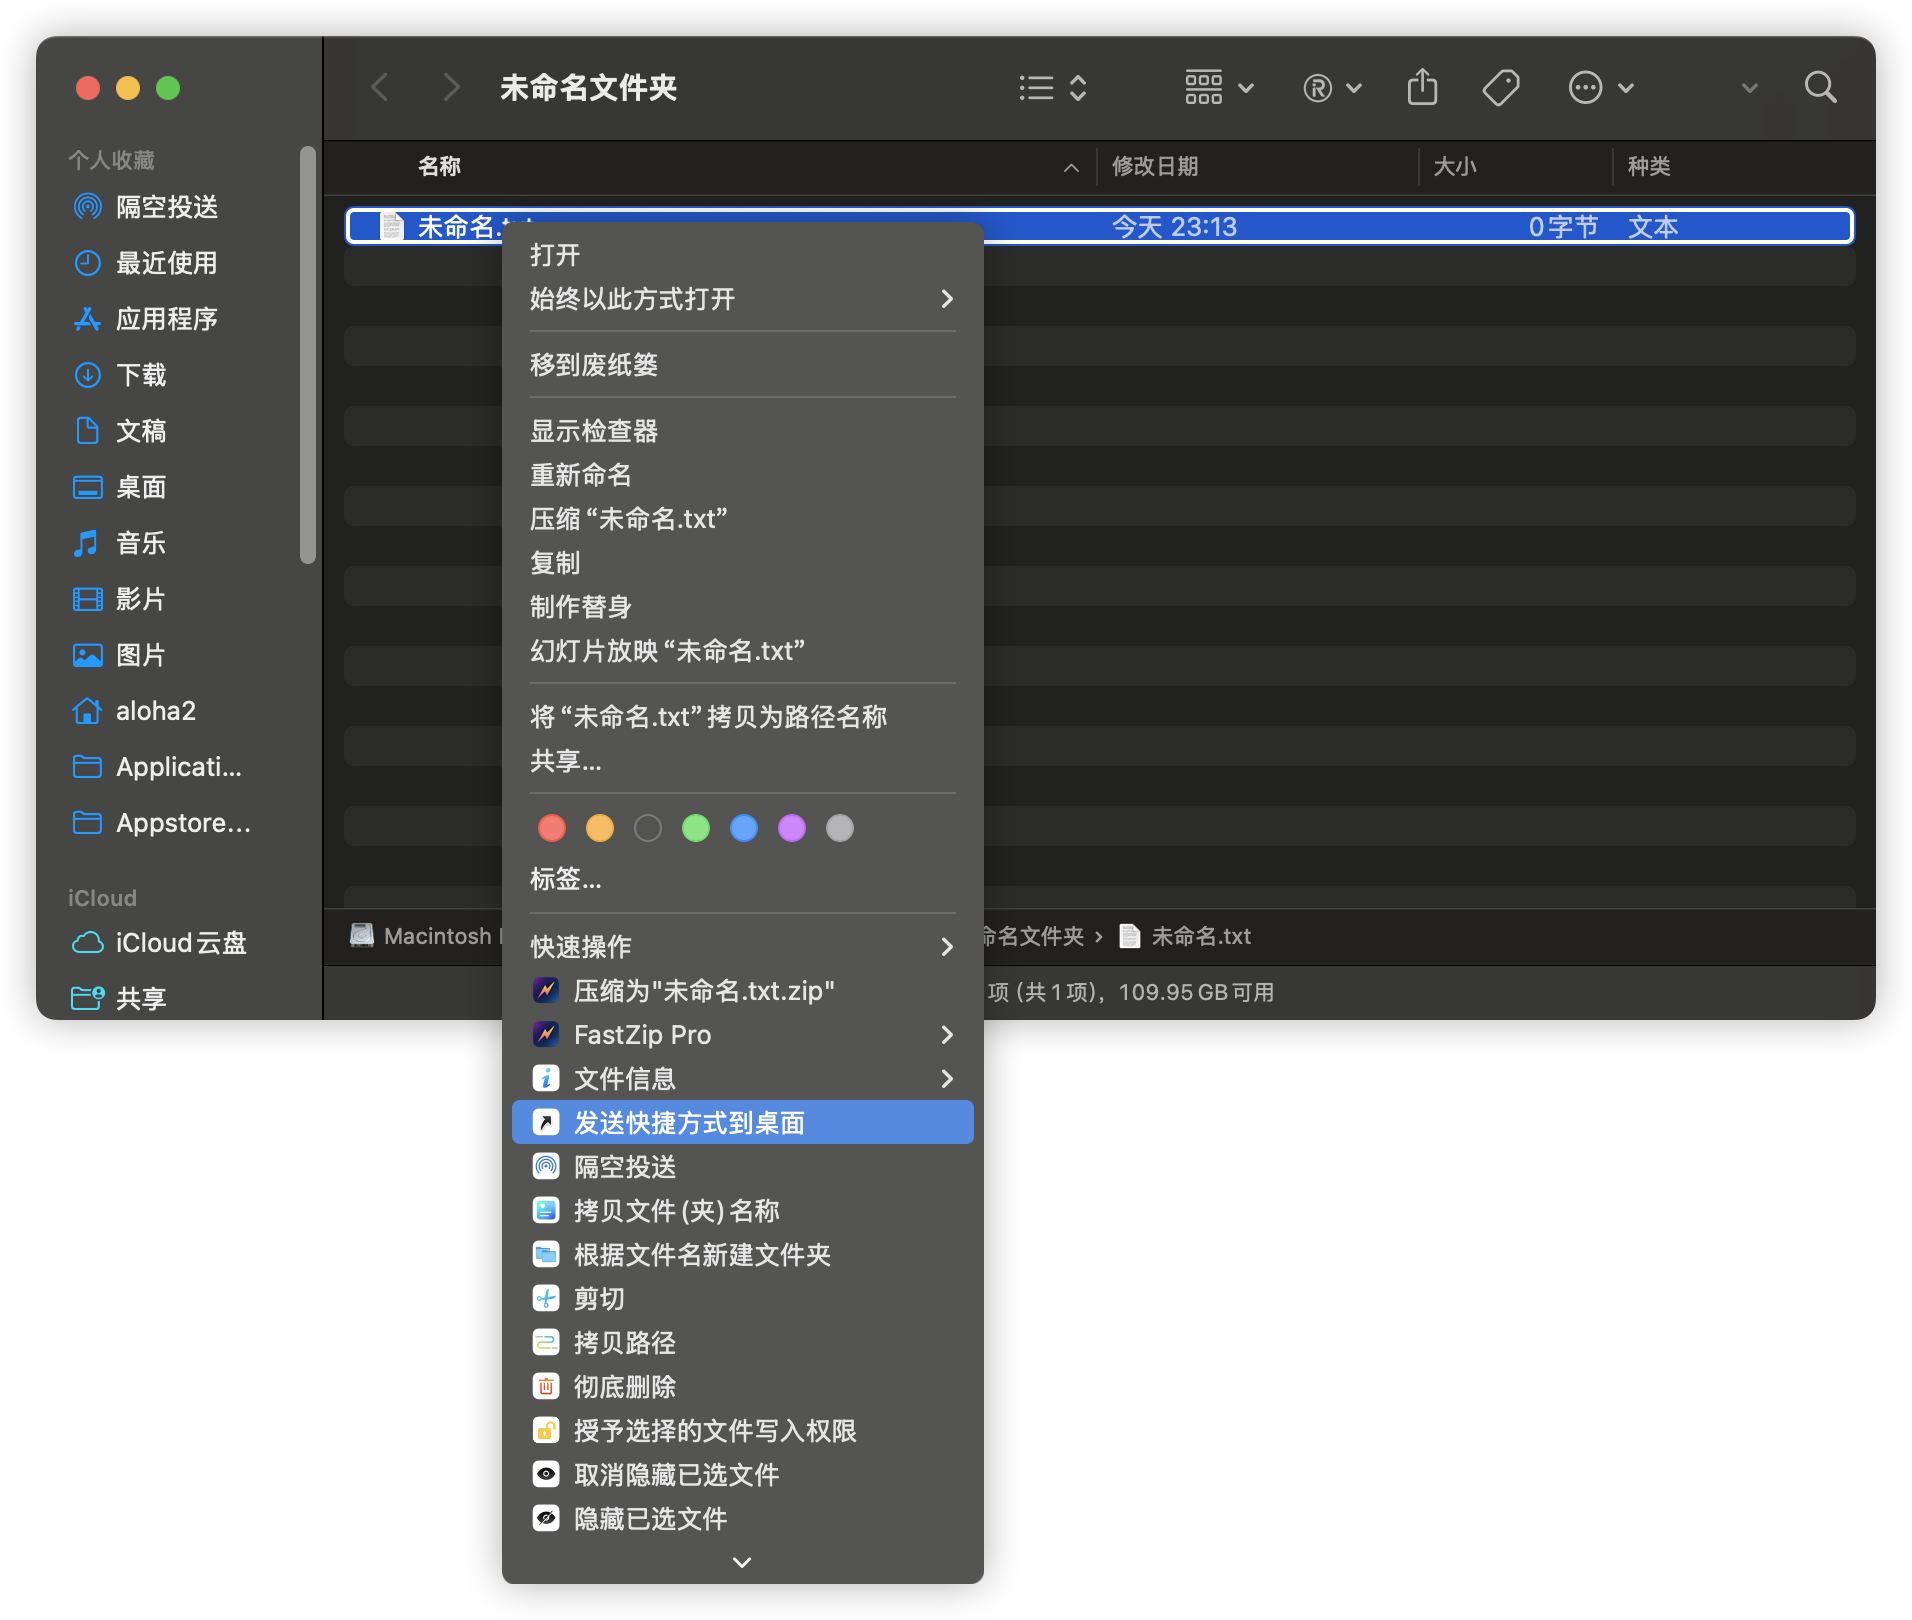Screen dimensions: 1912x1620
Task: Select 重新命名 in the context menu
Action: 581,475
